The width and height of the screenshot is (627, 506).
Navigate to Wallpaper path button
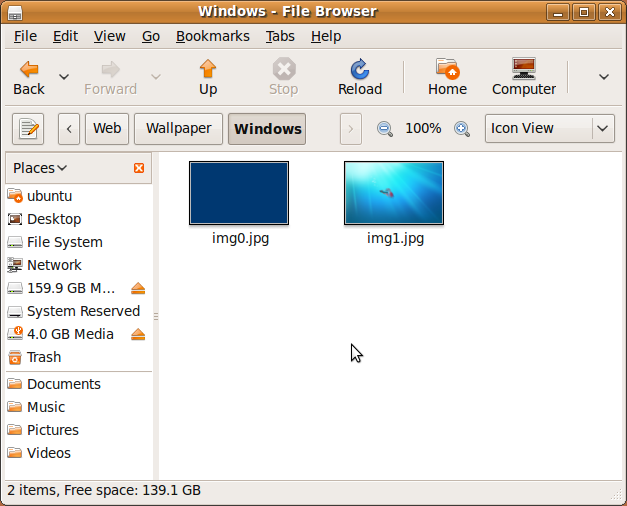click(178, 129)
